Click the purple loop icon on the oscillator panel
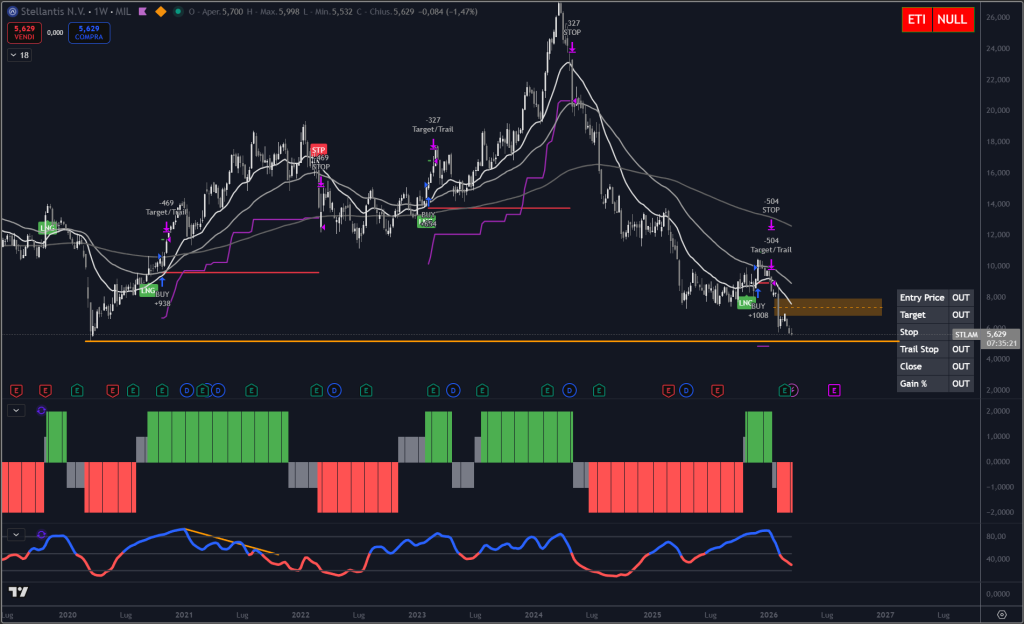Viewport: 1024px width, 624px height. point(42,534)
